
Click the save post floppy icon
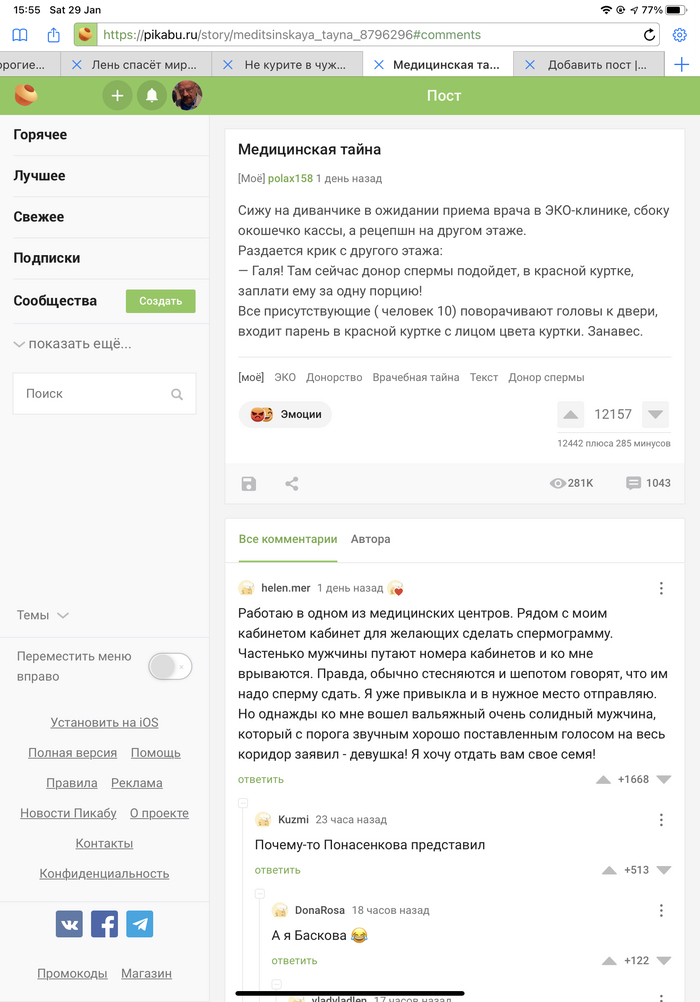point(249,484)
